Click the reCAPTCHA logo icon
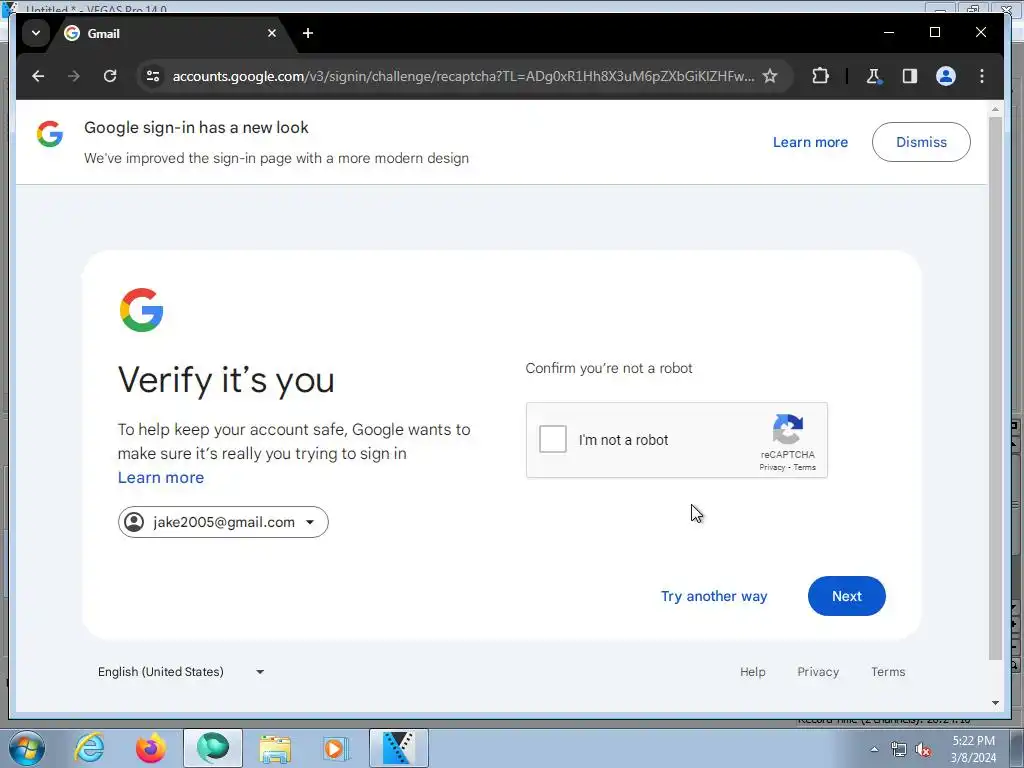Image resolution: width=1024 pixels, height=768 pixels. pyautogui.click(x=788, y=429)
